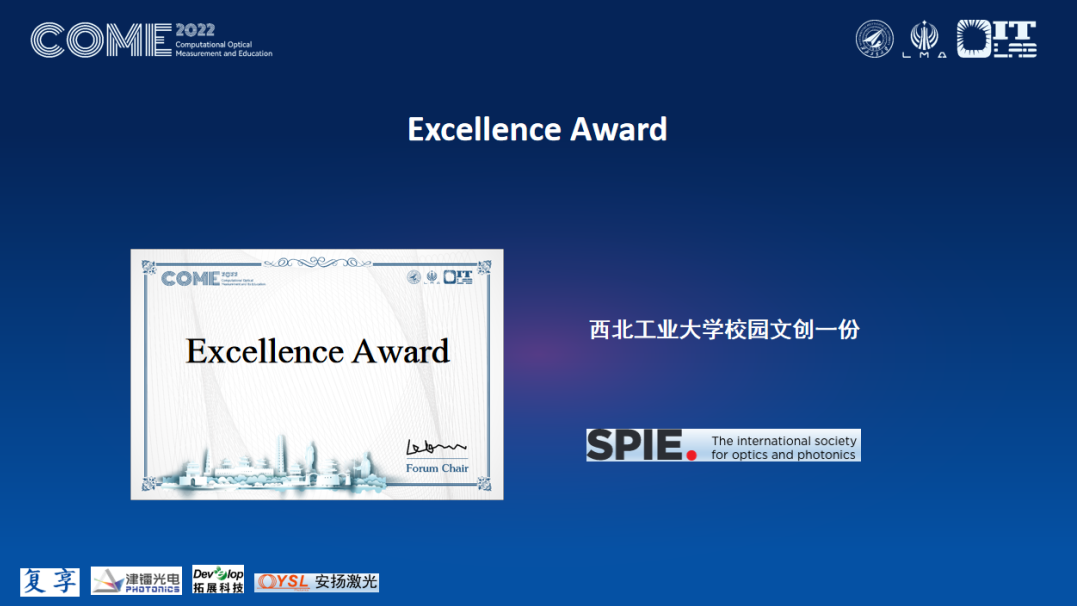Viewport: 1077px width, 606px height.
Task: Click the 复享 sponsor logo
Action: point(49,582)
